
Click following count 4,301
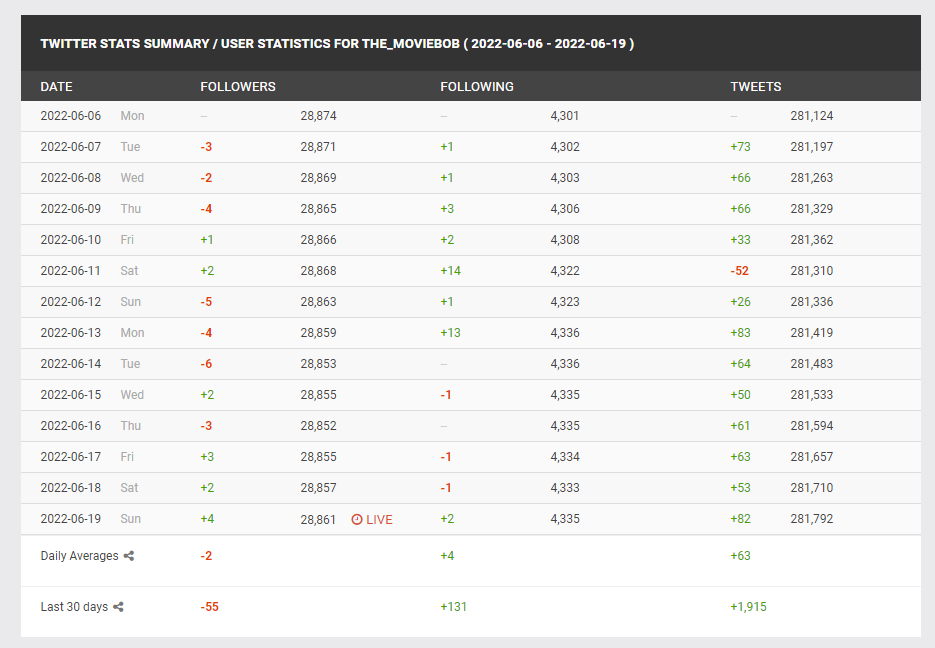(x=565, y=116)
